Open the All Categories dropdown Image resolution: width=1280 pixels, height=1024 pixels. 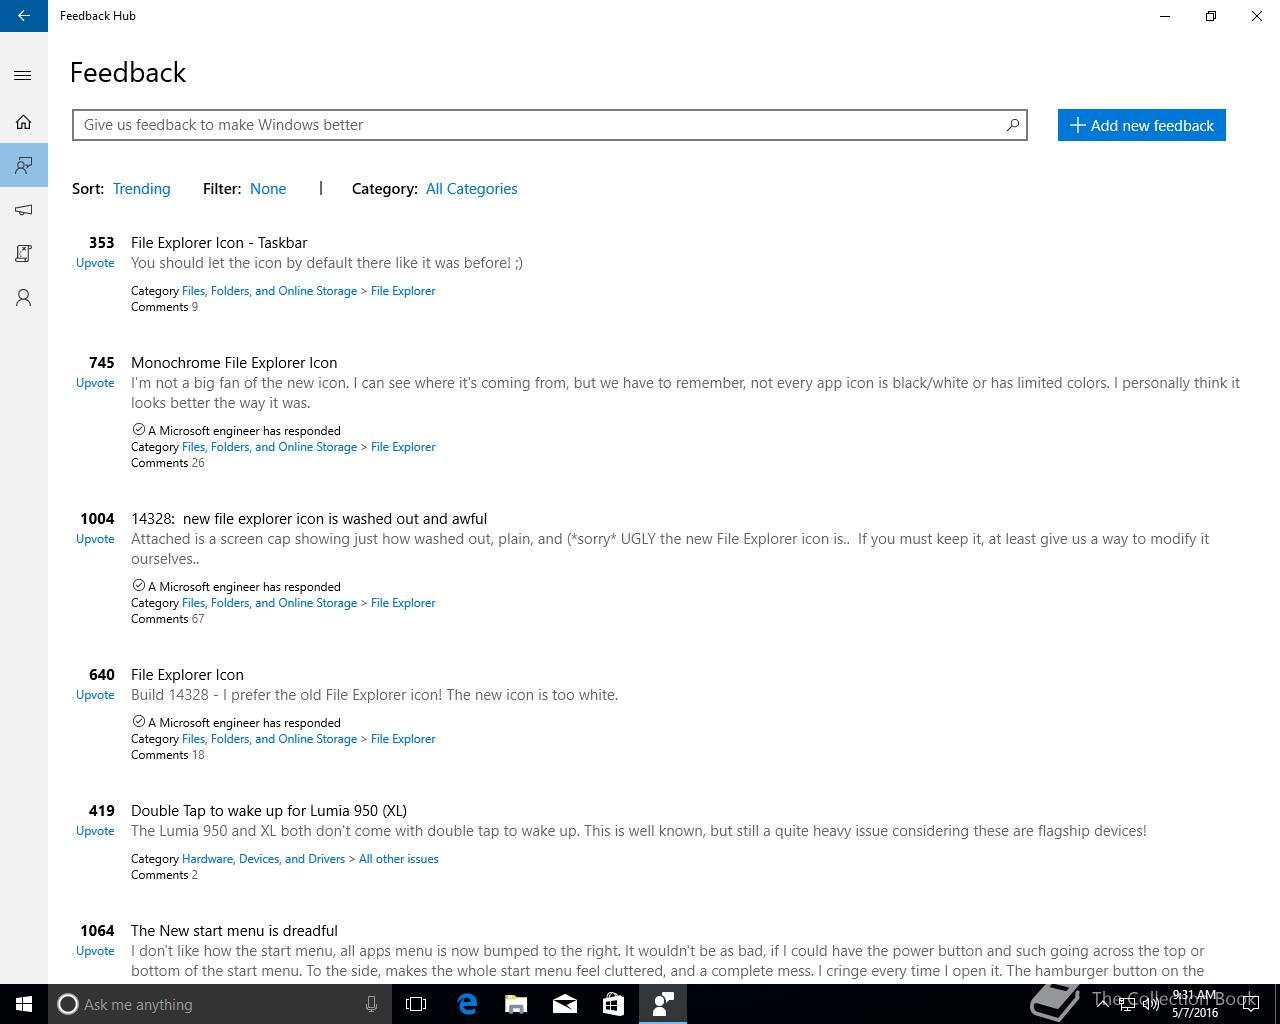(x=472, y=189)
